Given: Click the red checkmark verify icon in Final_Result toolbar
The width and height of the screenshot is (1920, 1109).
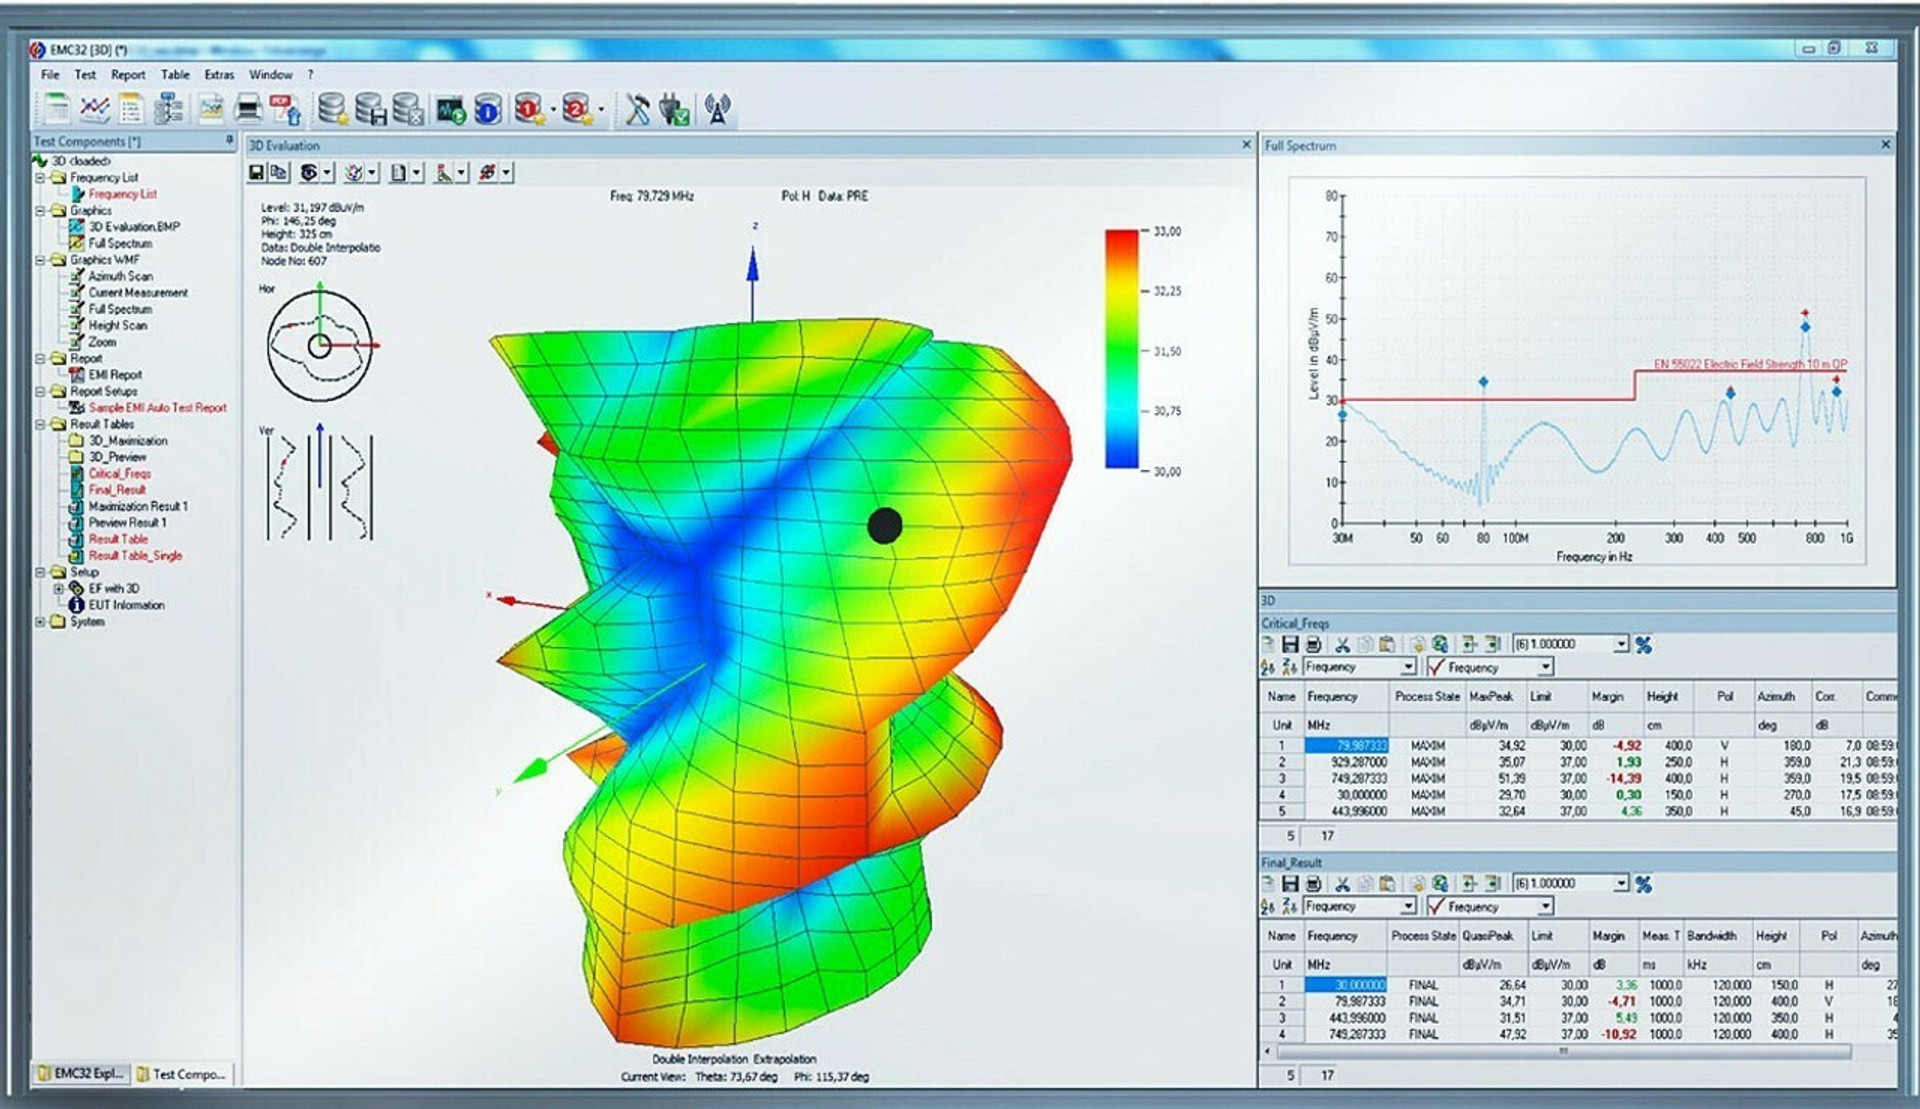Looking at the screenshot, I should 1435,907.
